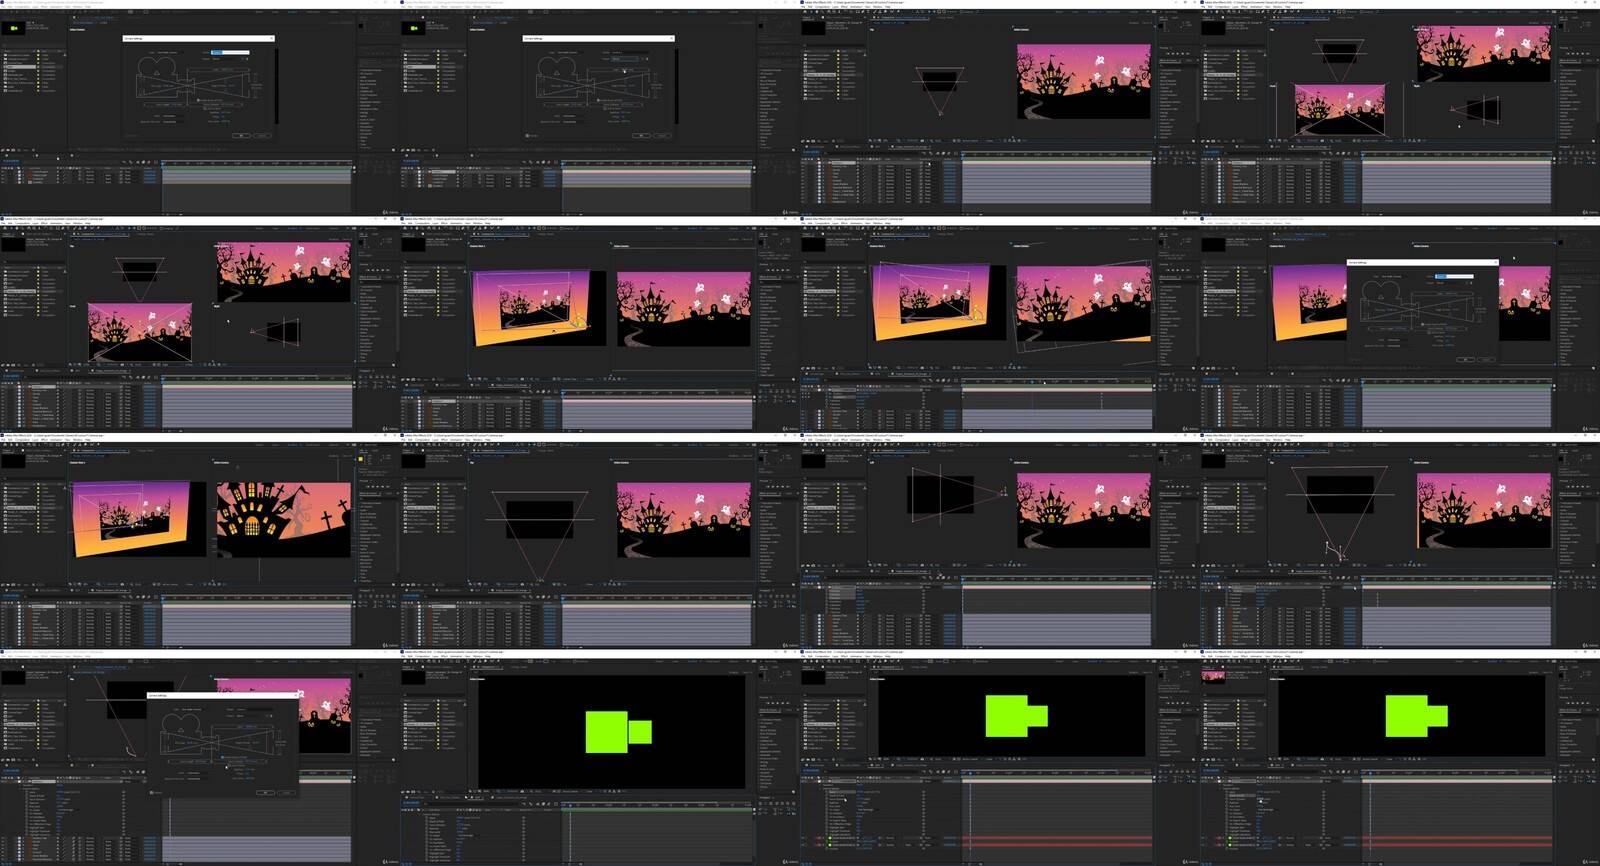This screenshot has height=866, width=1600.
Task: Click the haunted castle camera view in the eleventh thumbnail
Action: 1083,511
